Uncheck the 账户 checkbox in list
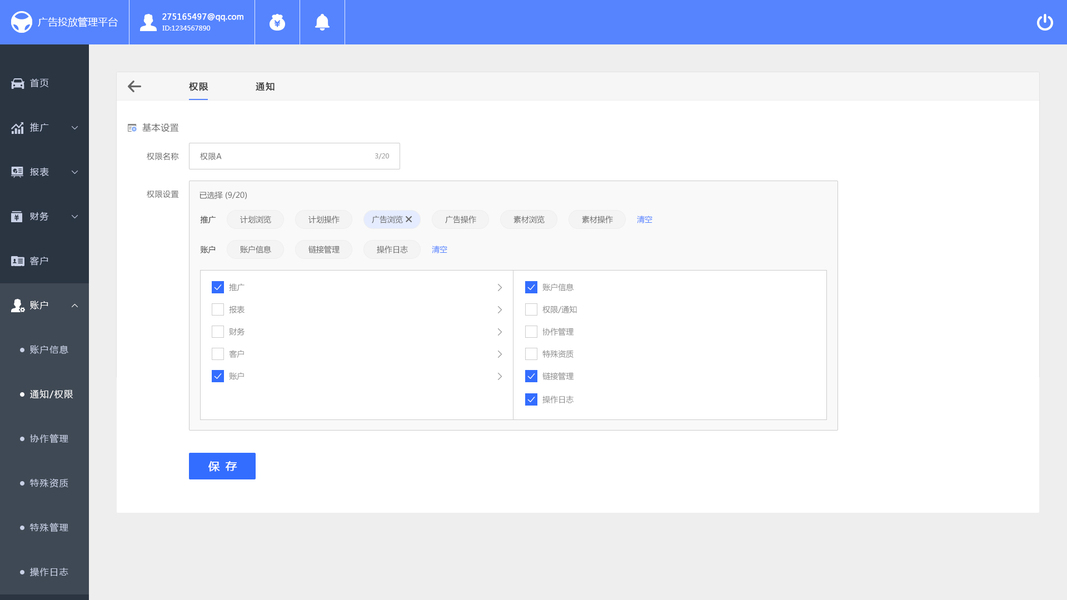Viewport: 1067px width, 600px height. (x=218, y=376)
